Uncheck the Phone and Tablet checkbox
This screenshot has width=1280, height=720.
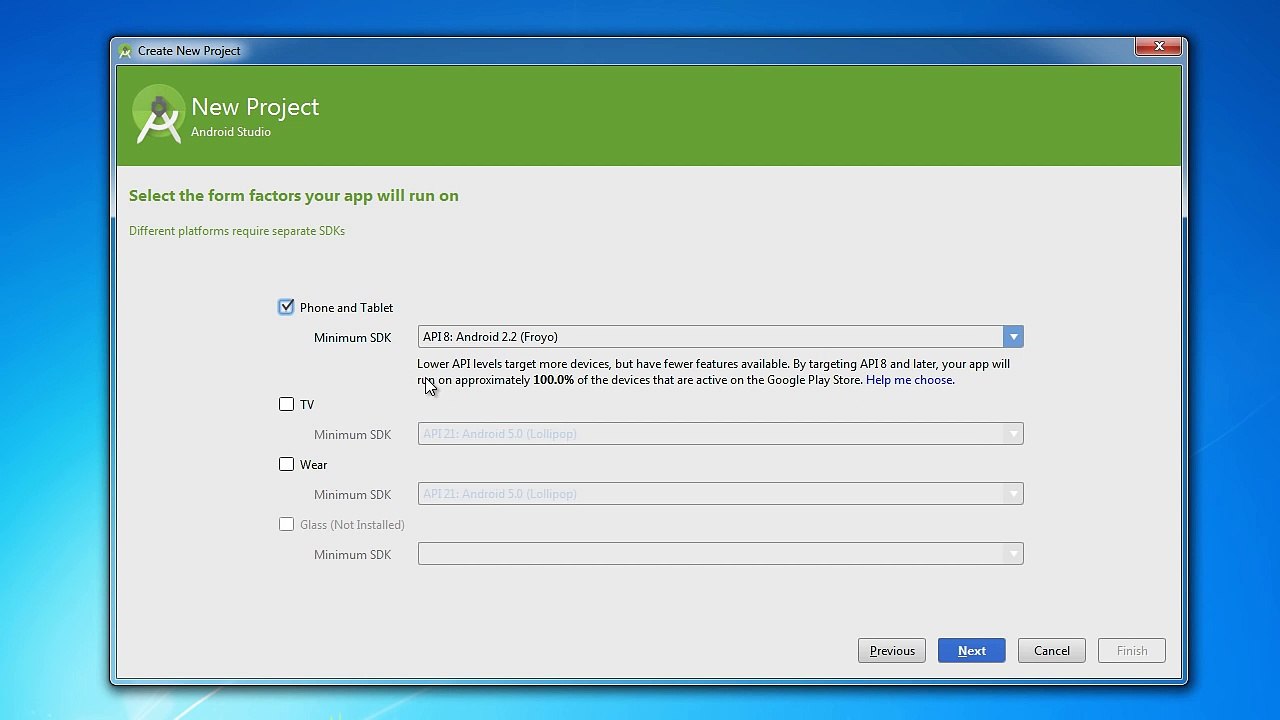[286, 307]
